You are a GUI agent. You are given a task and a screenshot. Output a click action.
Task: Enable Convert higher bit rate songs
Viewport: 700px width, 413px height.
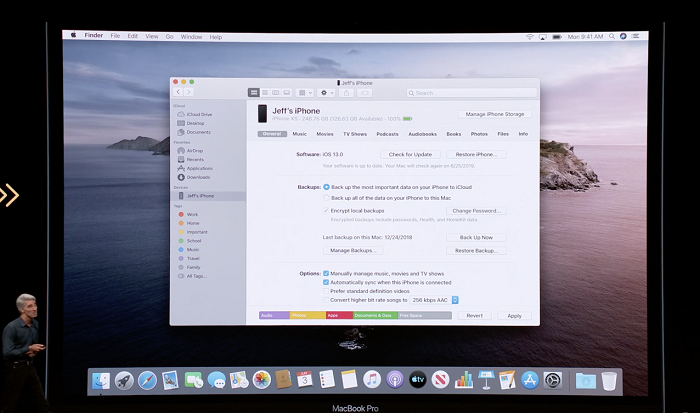pos(326,300)
